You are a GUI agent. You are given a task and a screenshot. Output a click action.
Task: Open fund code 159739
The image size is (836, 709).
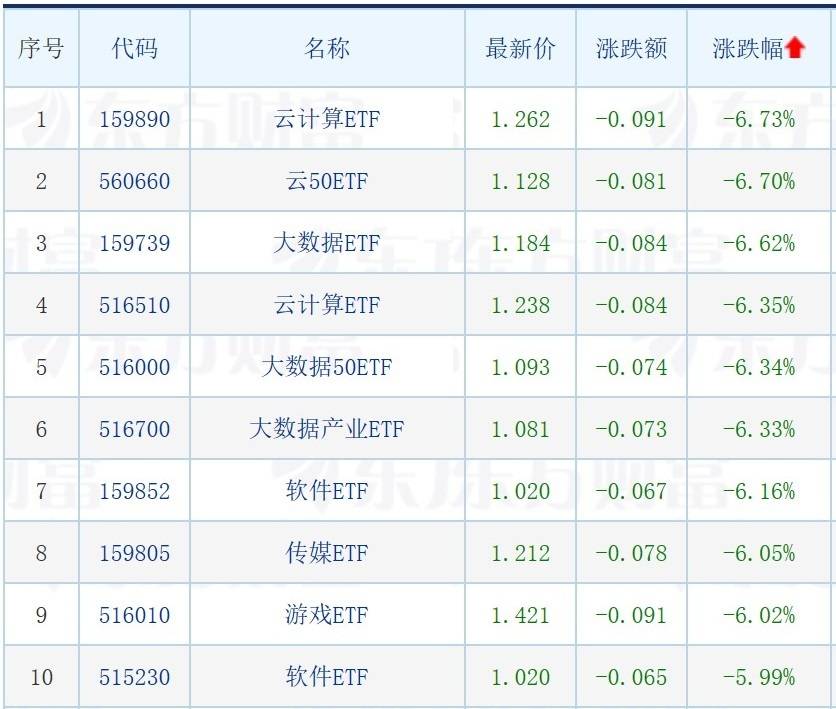(134, 243)
